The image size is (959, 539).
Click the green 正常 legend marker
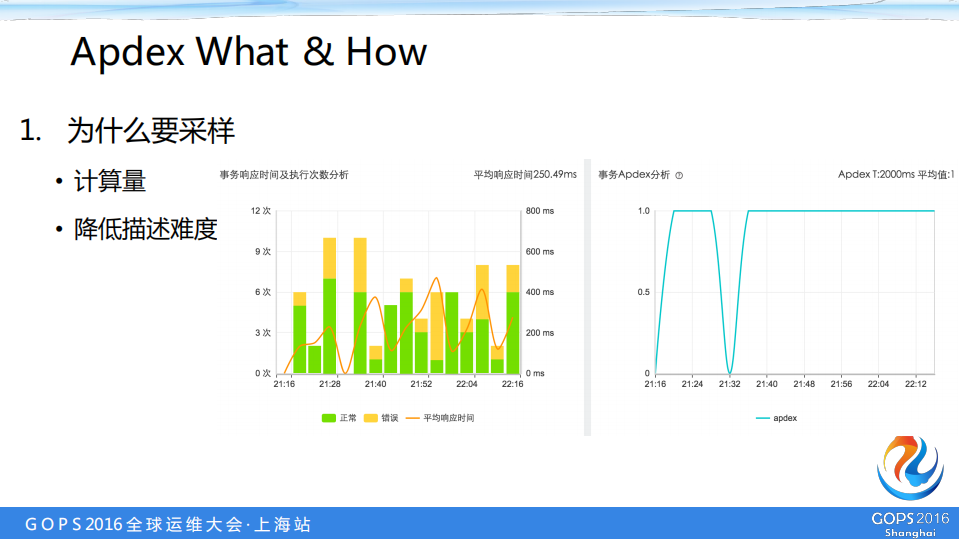[329, 418]
